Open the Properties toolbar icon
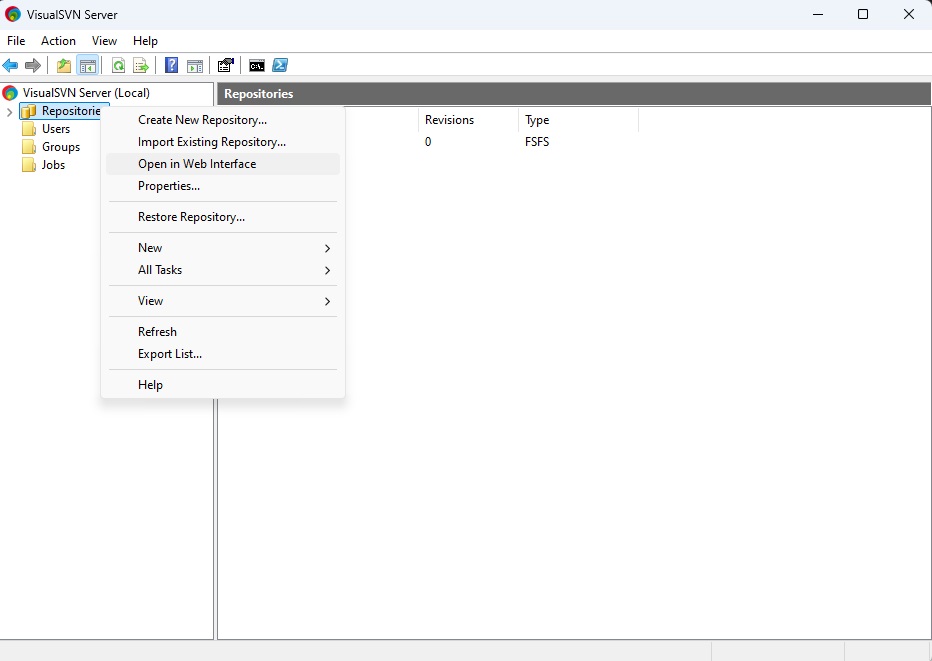The image size is (932, 661). tap(226, 66)
